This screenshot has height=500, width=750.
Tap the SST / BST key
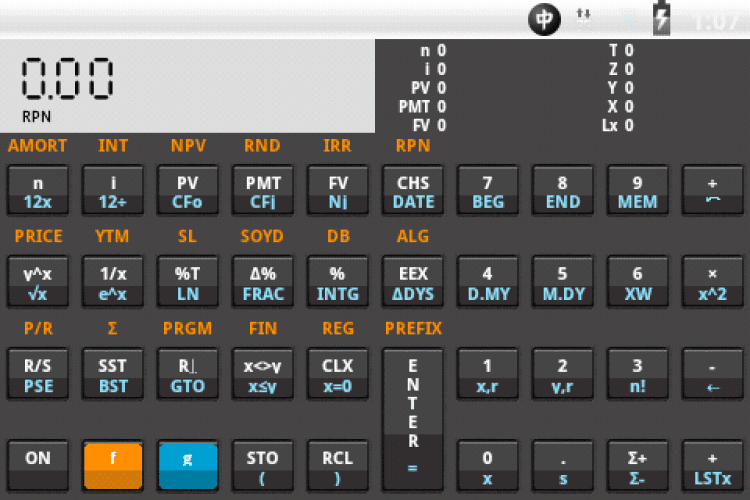(x=113, y=374)
